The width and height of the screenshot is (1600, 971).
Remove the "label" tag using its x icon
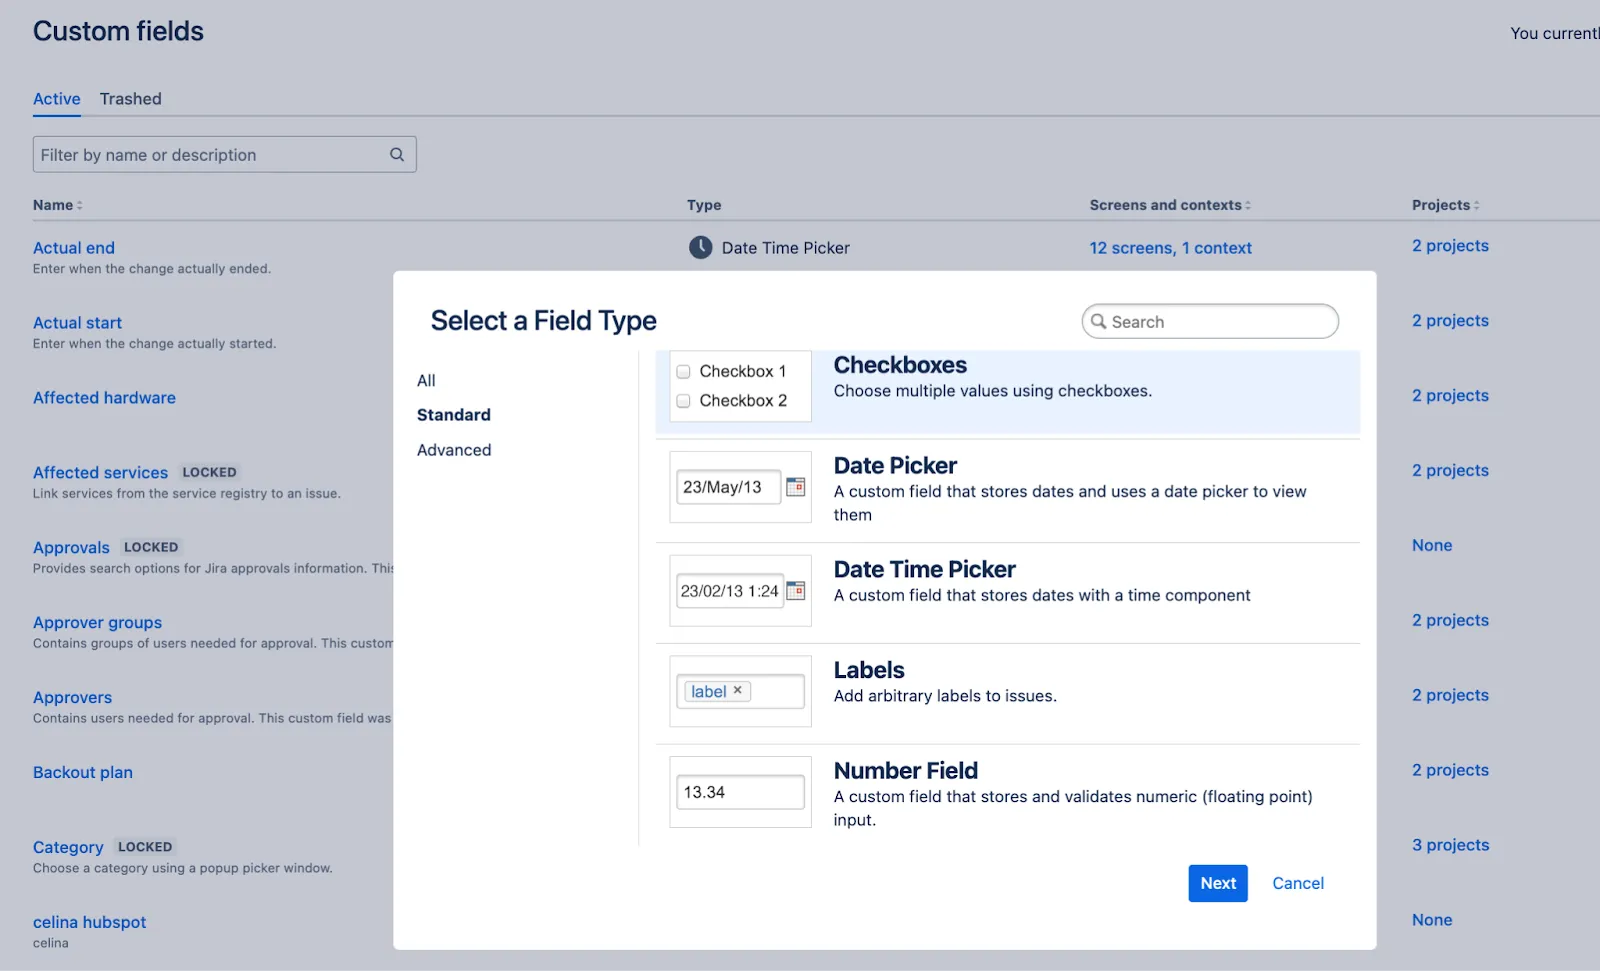pyautogui.click(x=737, y=691)
